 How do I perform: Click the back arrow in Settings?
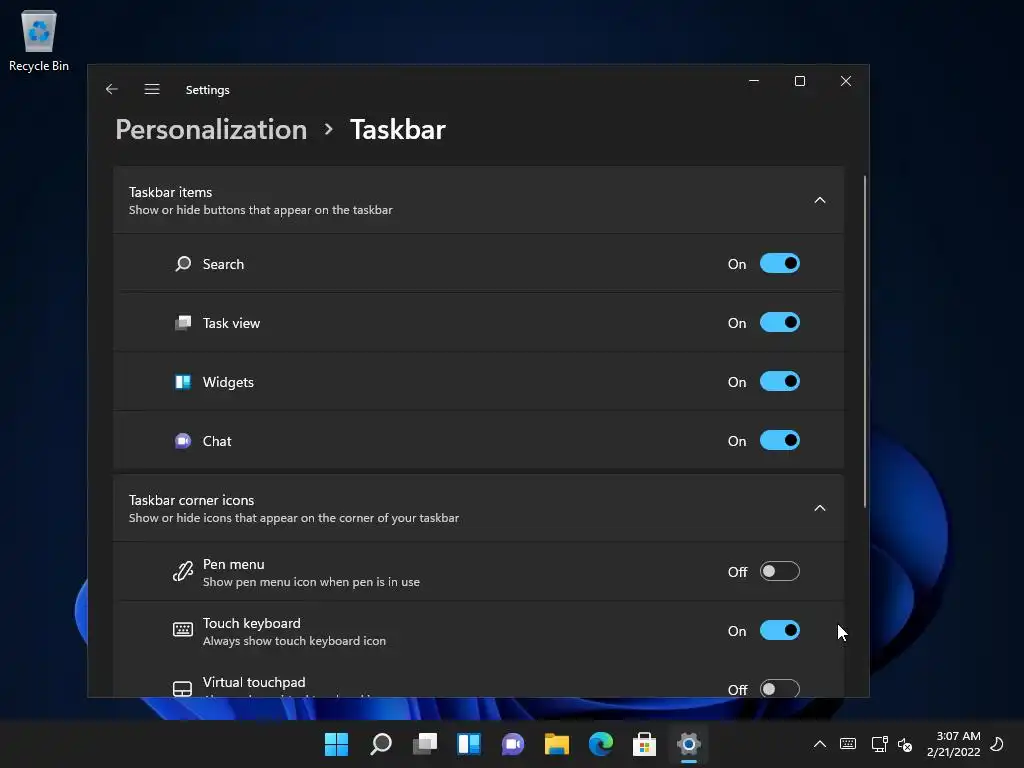pyautogui.click(x=112, y=89)
